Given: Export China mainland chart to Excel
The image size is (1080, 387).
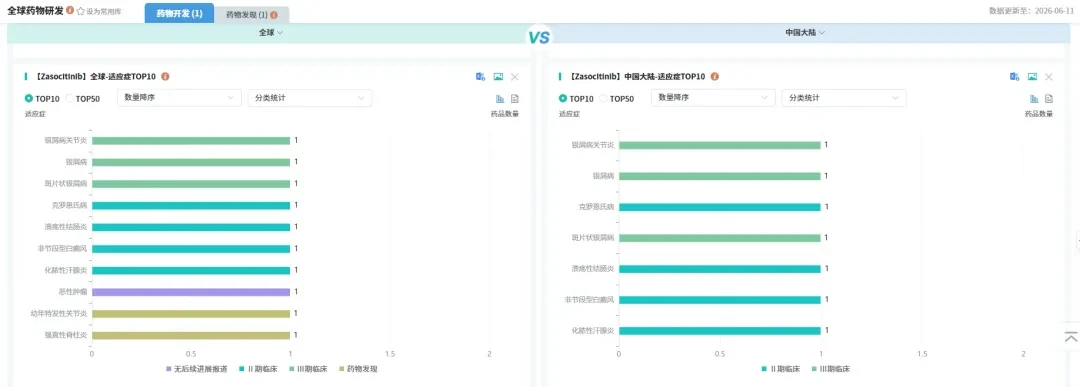Looking at the screenshot, I should pyautogui.click(x=1015, y=76).
